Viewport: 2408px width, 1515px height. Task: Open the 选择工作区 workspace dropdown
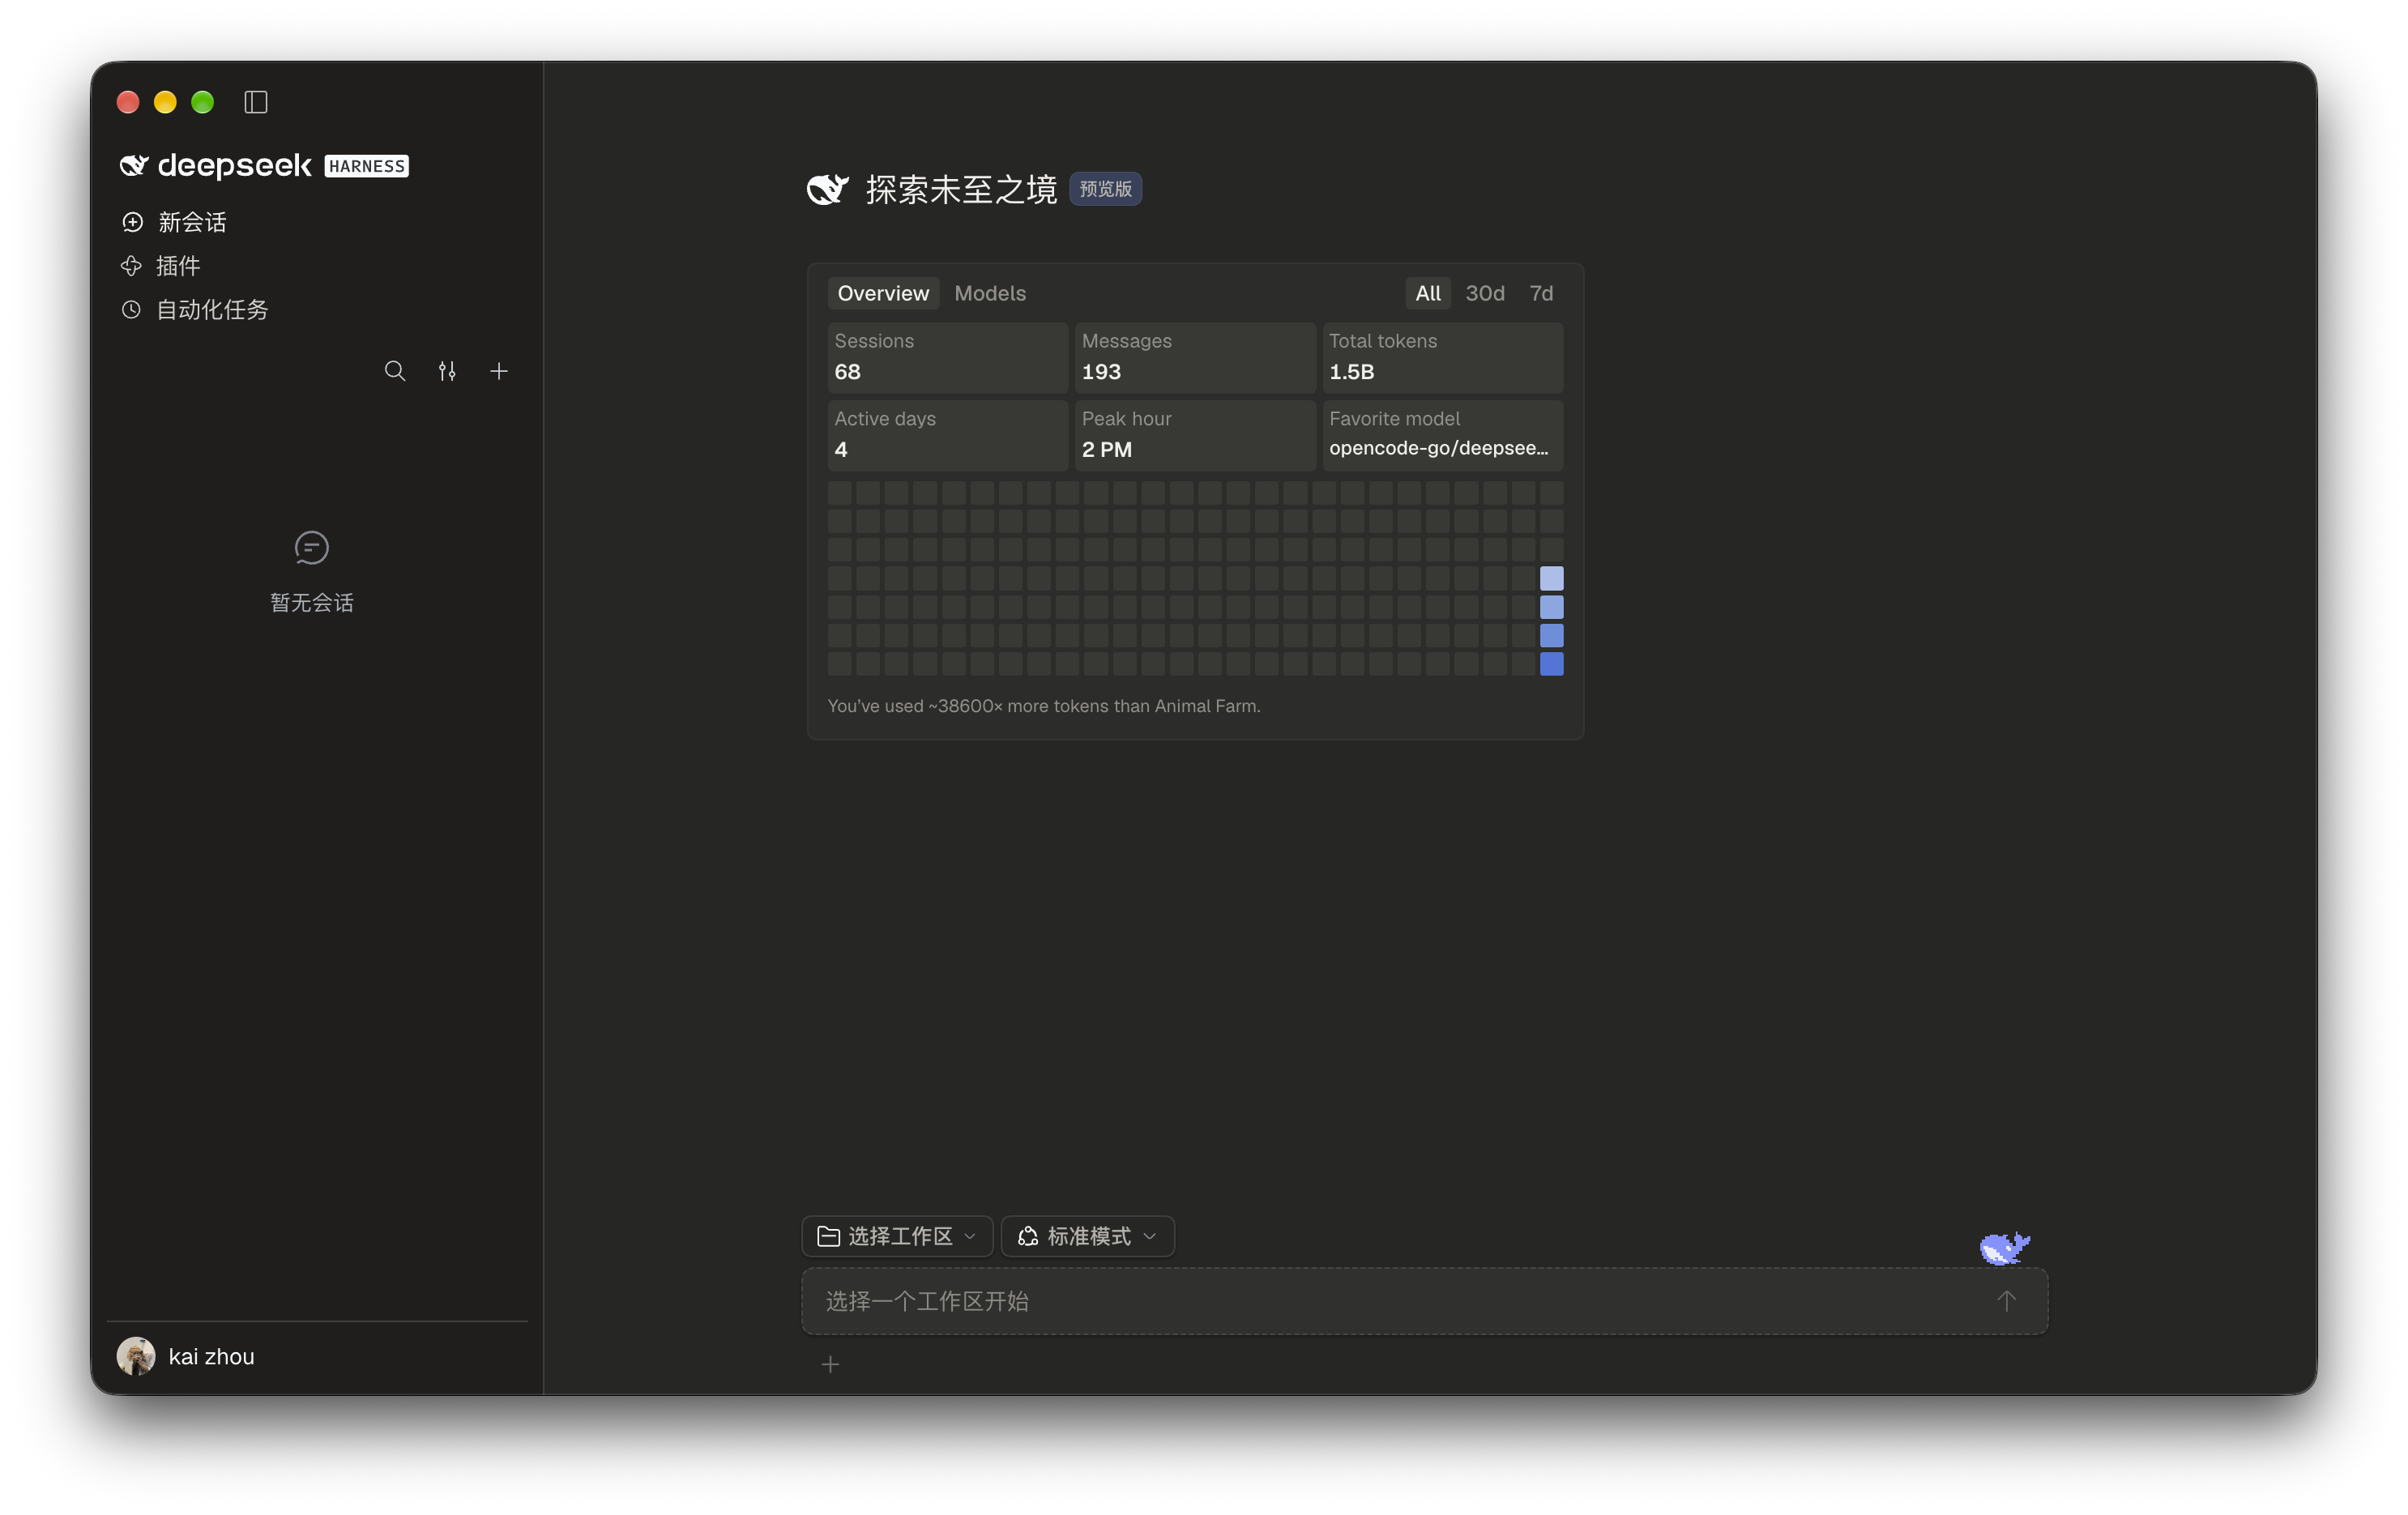point(897,1237)
